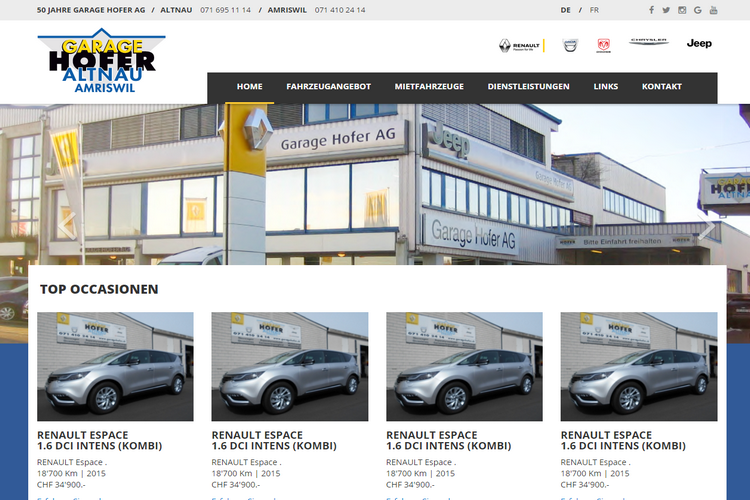Click first card's CHF 34'900.- price
Viewport: 750px width, 500px height.
click(61, 485)
